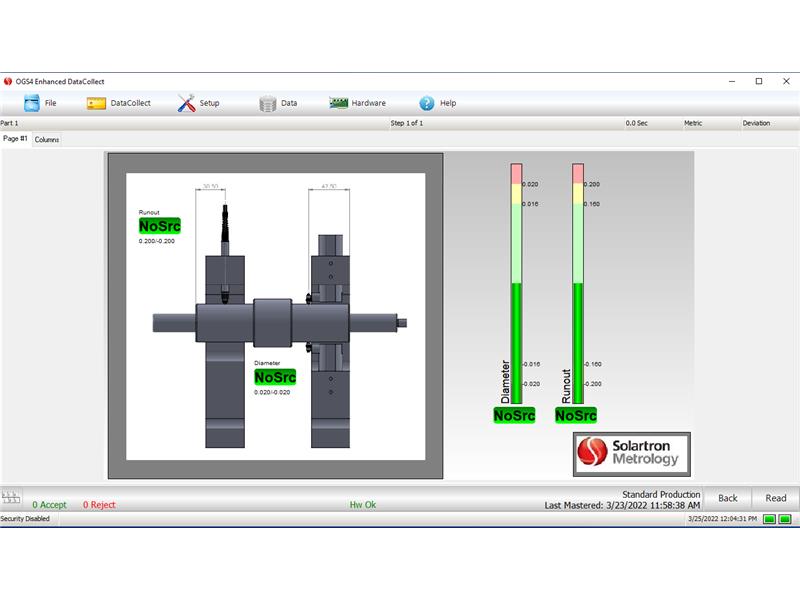
Task: Click the Diameter NoSrc value in the diagram
Action: tap(275, 377)
